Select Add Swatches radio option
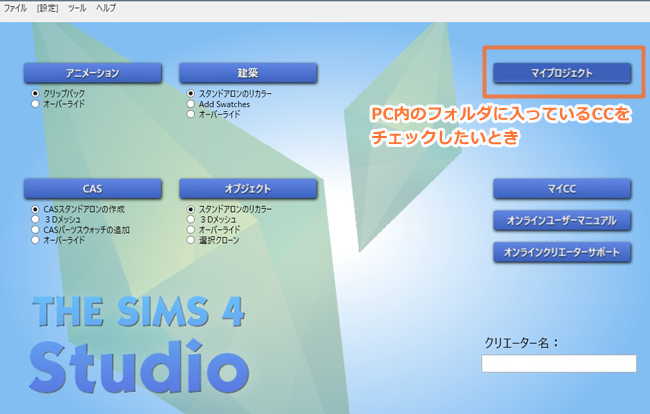The height and width of the screenshot is (414, 650). pyautogui.click(x=190, y=104)
